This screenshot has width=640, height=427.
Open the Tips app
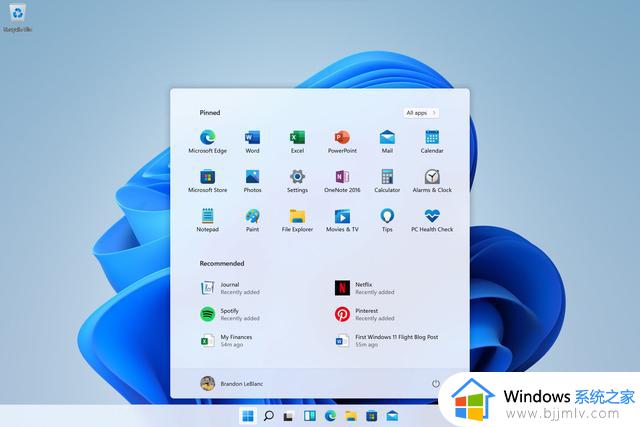387,220
